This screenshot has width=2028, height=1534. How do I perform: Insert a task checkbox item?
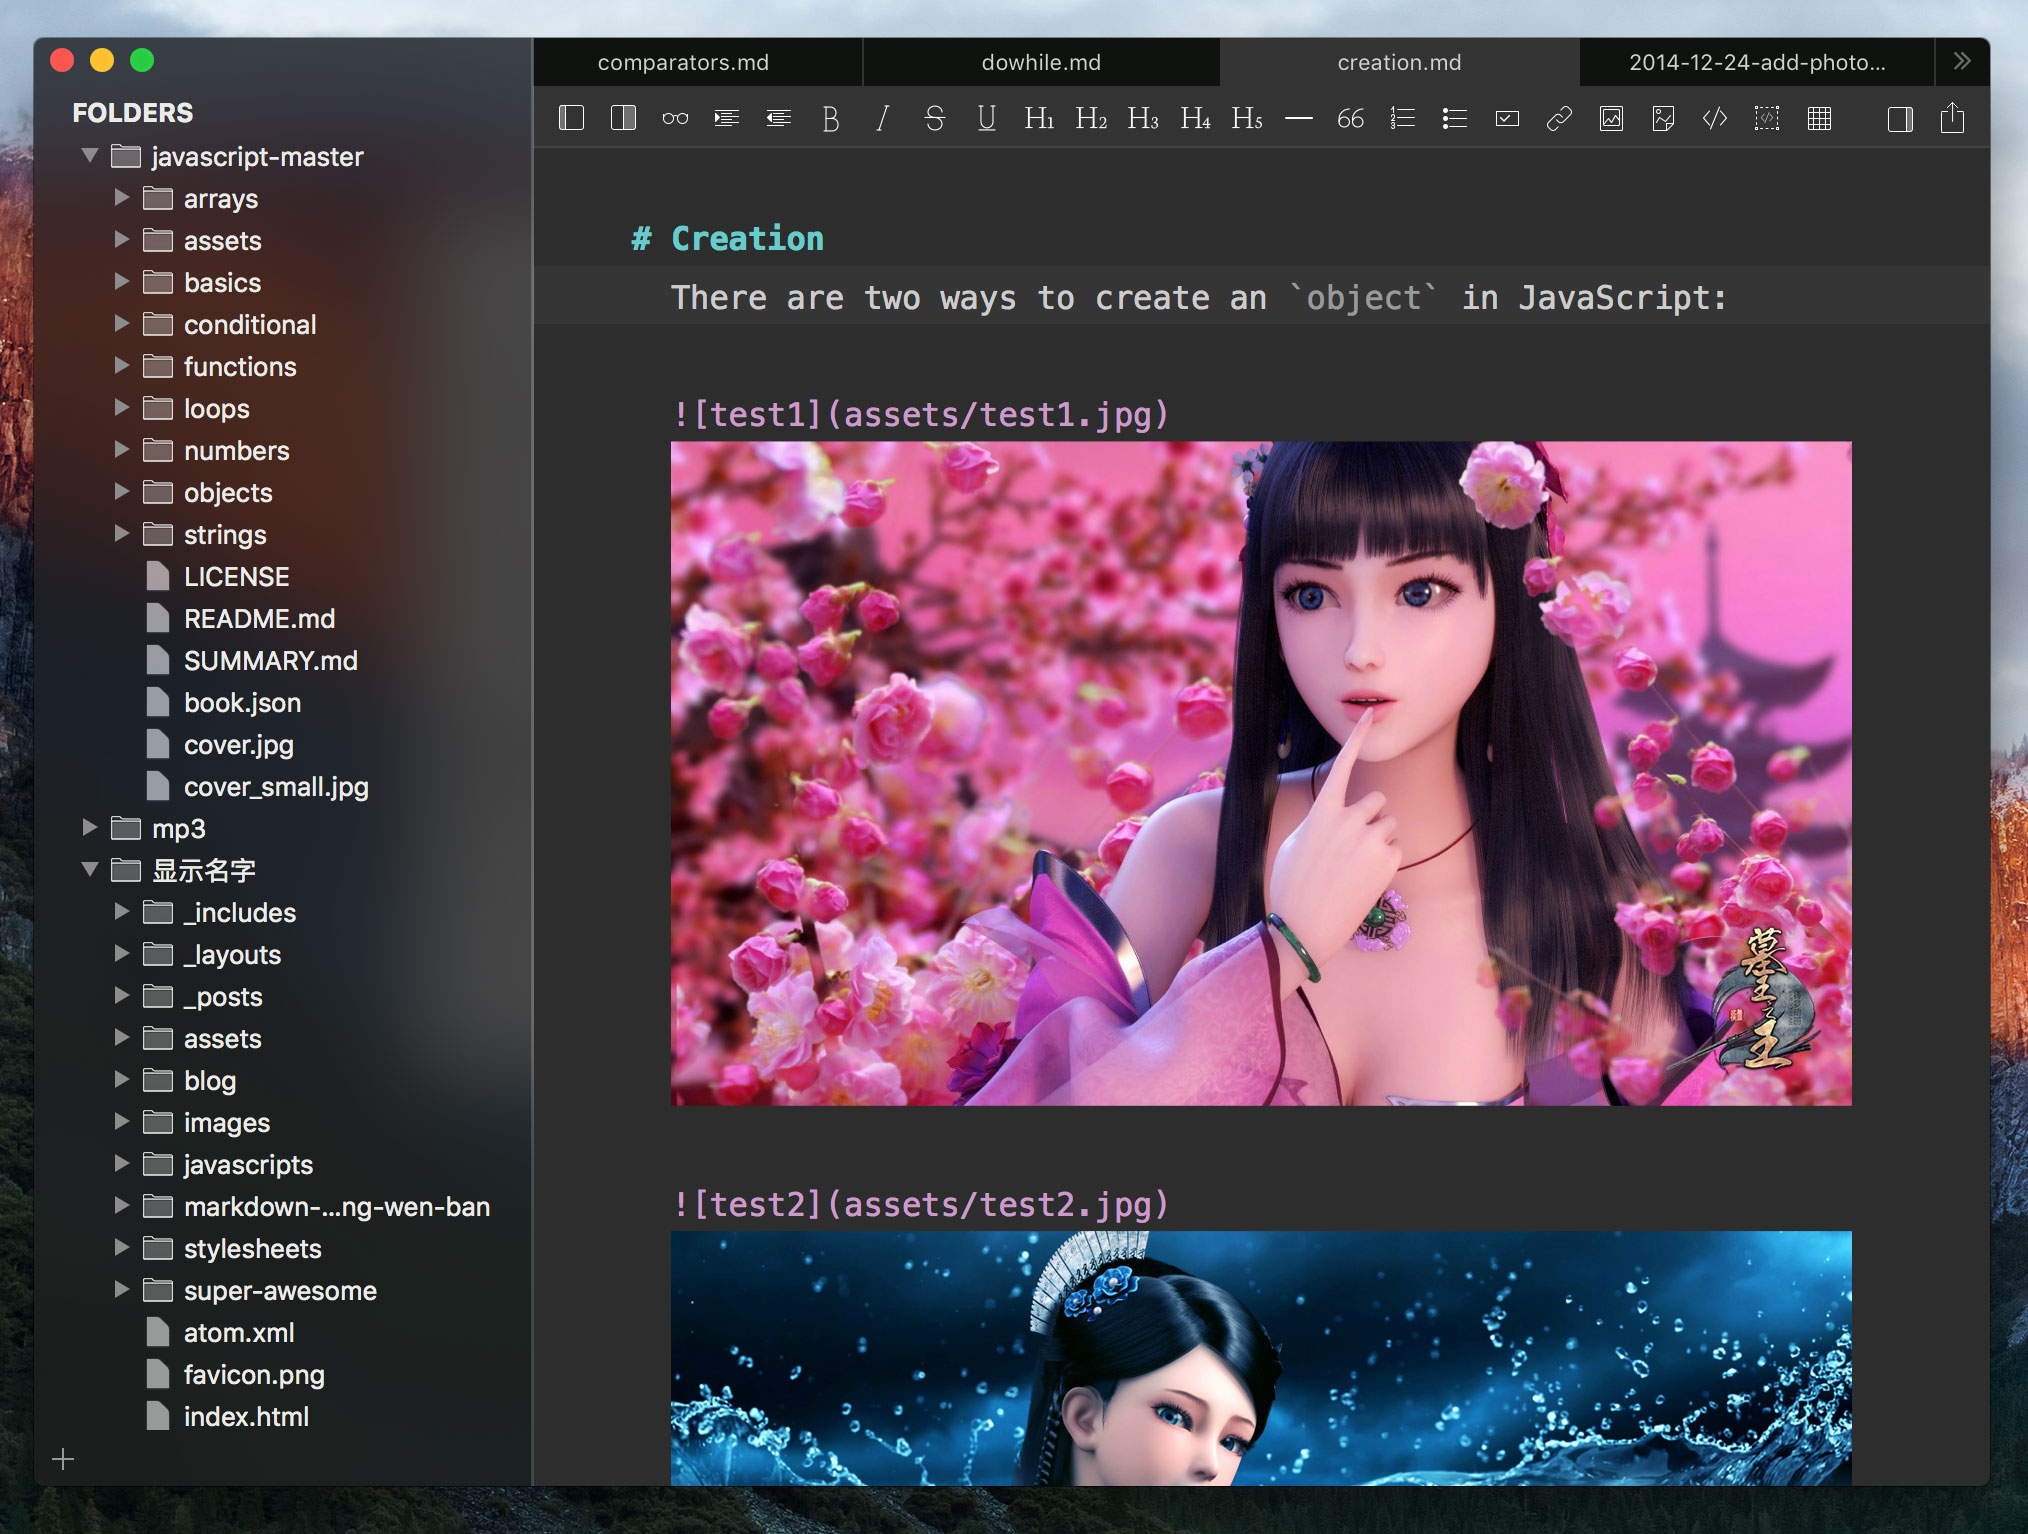[1506, 119]
